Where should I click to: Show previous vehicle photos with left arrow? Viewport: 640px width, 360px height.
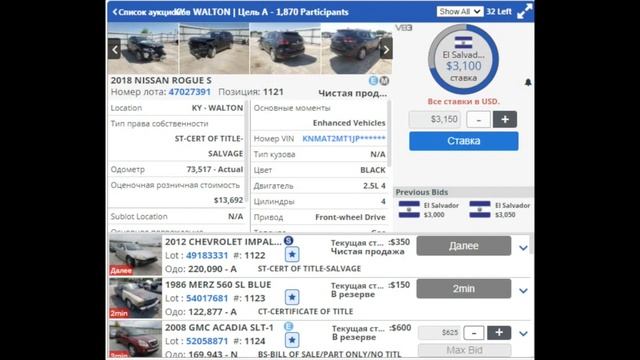coord(115,50)
